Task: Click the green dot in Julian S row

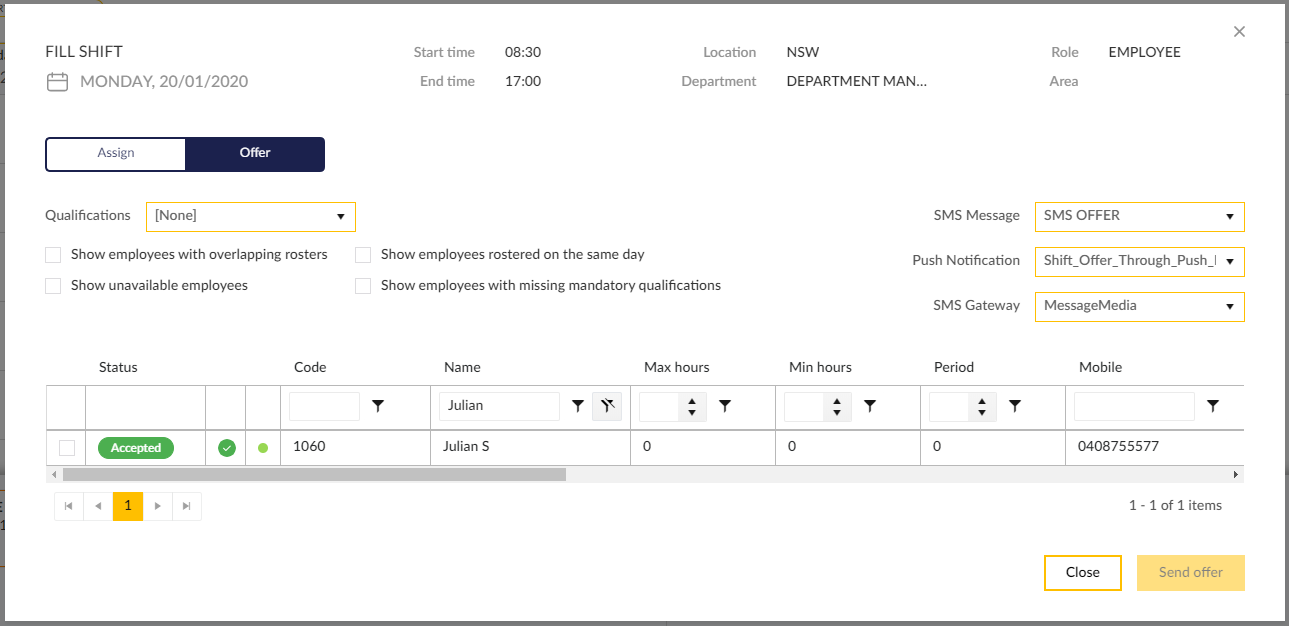Action: (x=263, y=448)
